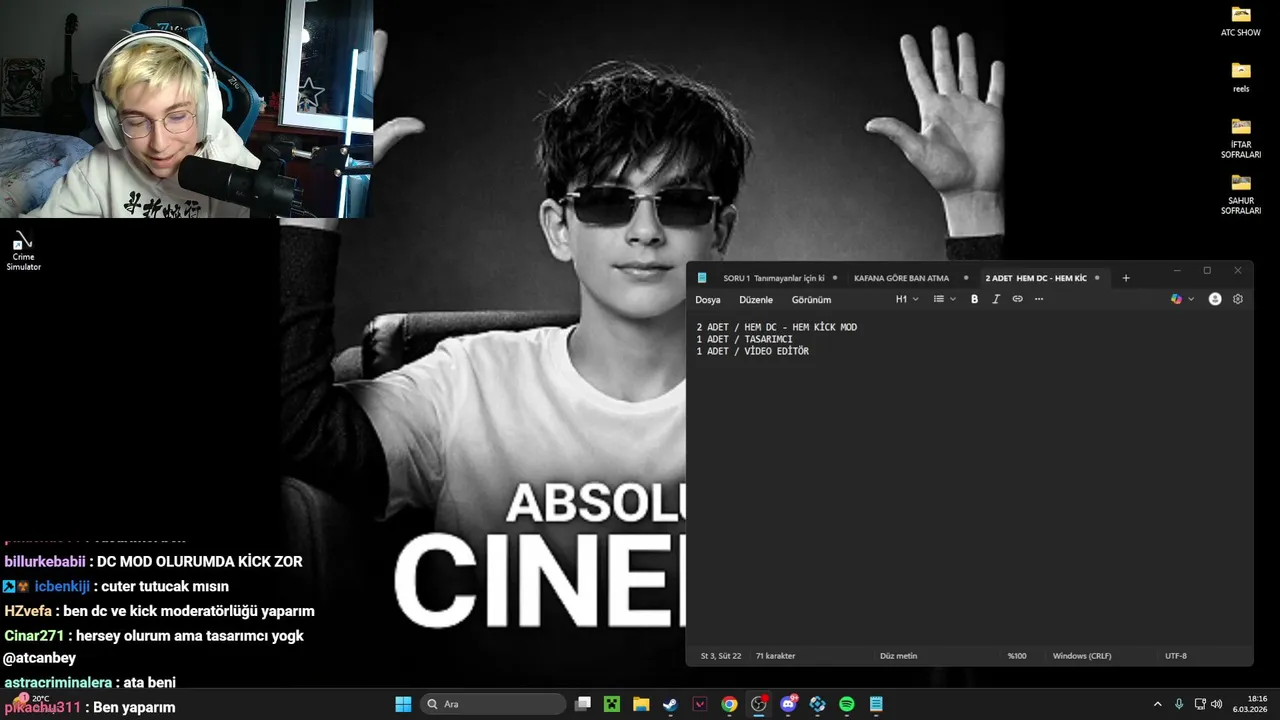1280x720 pixels.
Task: Toggle italic formatting in Notepad
Action: pos(996,299)
